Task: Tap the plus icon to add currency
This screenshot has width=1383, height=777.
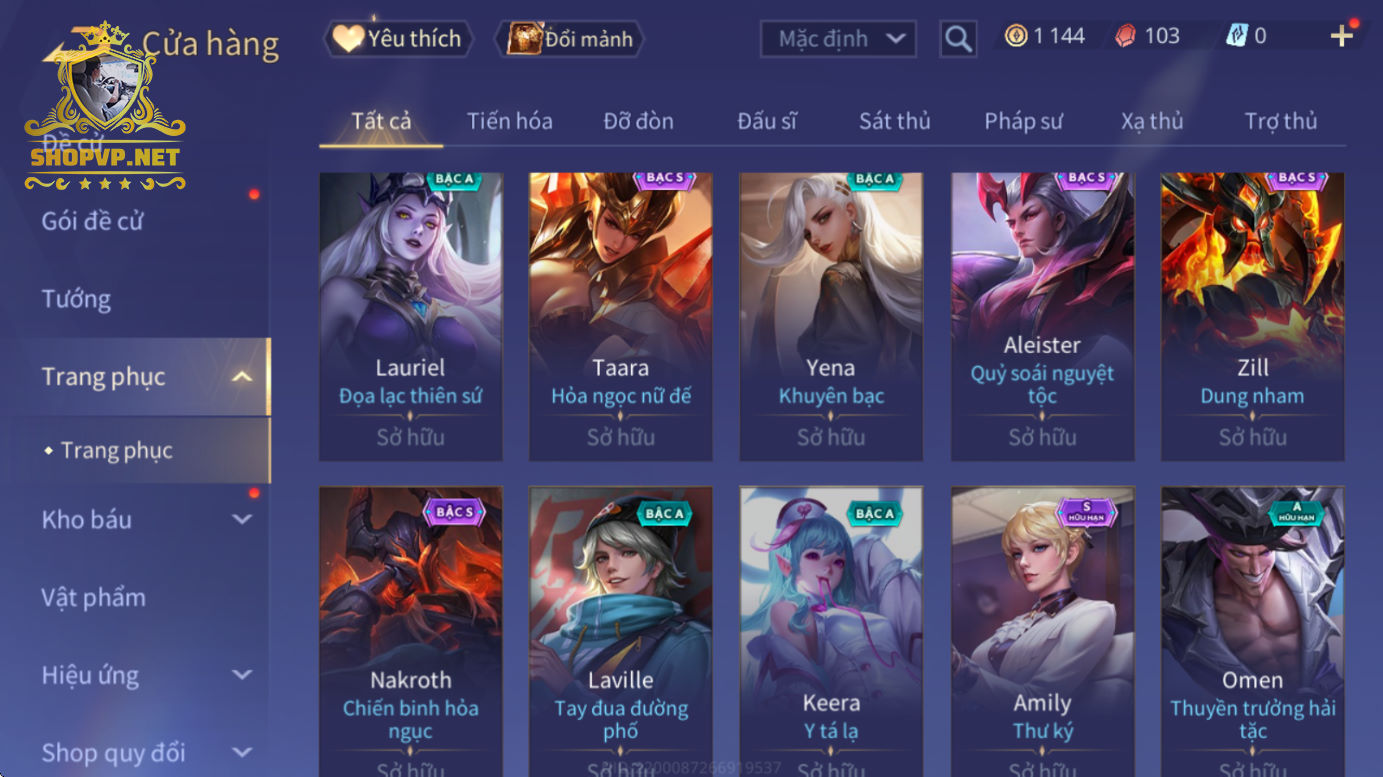Action: click(x=1341, y=36)
